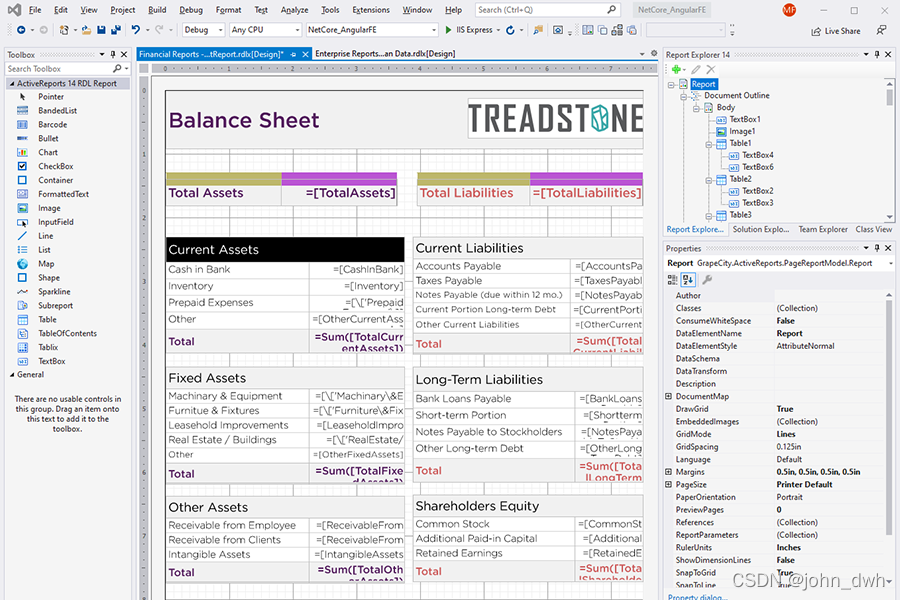
Task: Select the Sparkline control in Toolbox
Action: click(54, 292)
